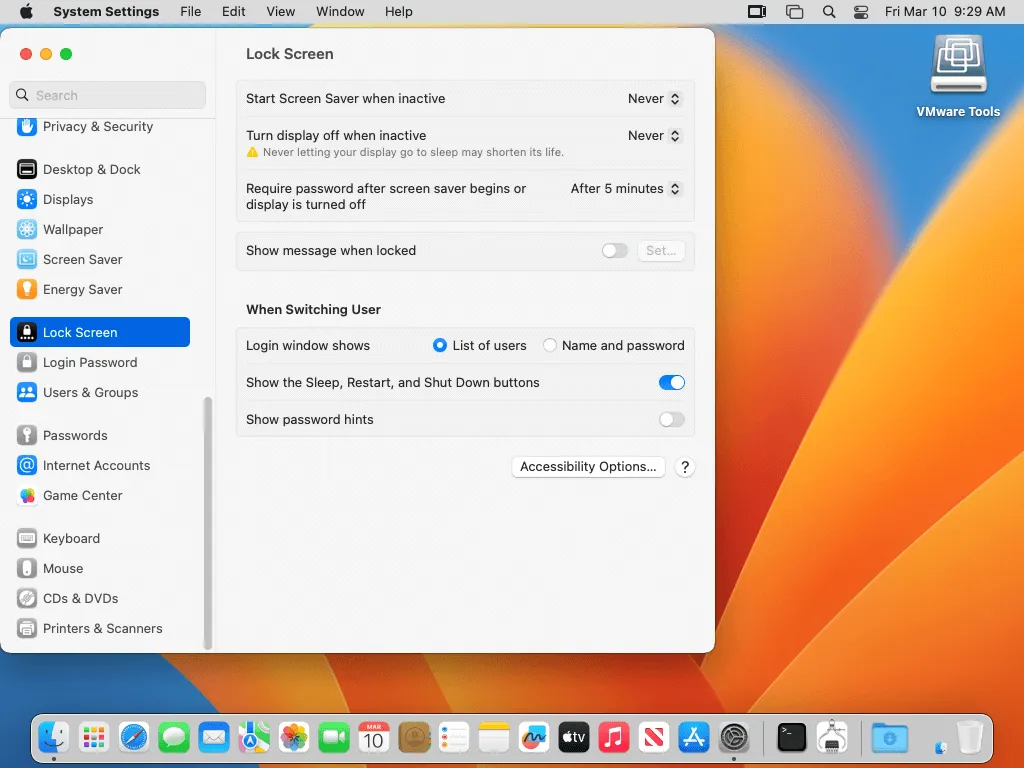Click the Accessibility Options button
This screenshot has width=1024, height=768.
588,467
